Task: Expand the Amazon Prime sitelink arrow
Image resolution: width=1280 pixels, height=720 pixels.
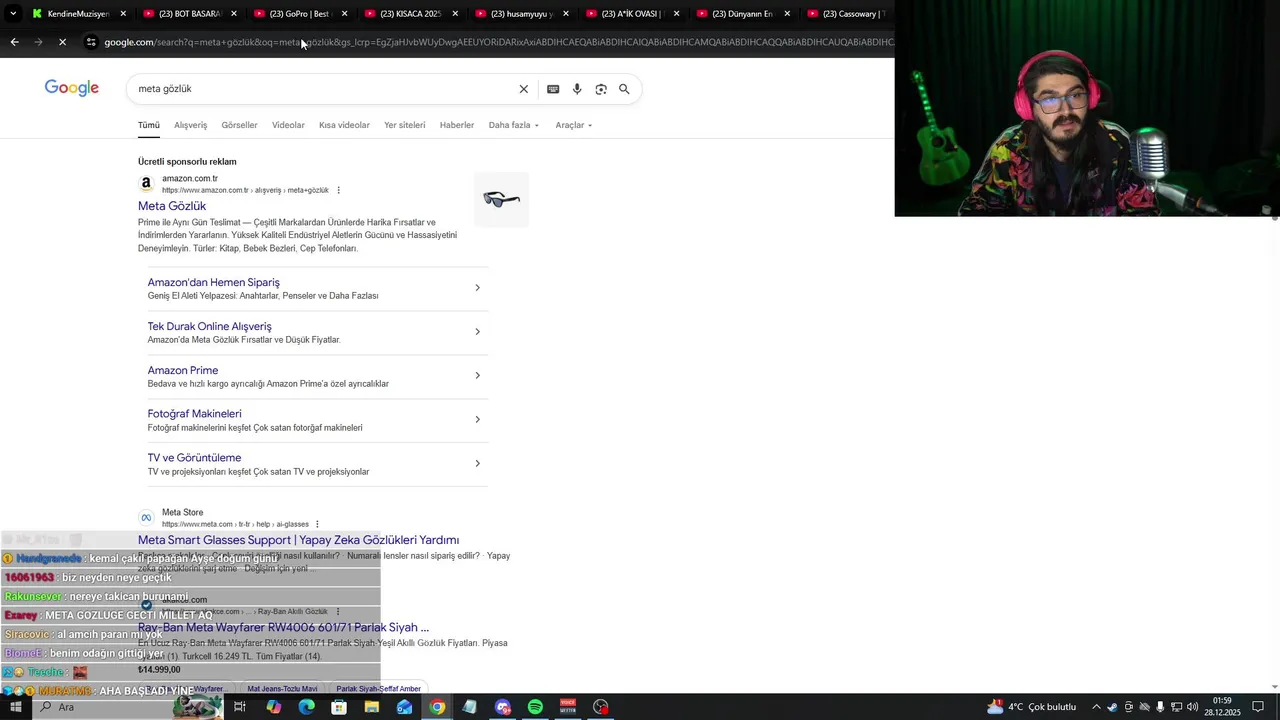Action: [x=477, y=376]
